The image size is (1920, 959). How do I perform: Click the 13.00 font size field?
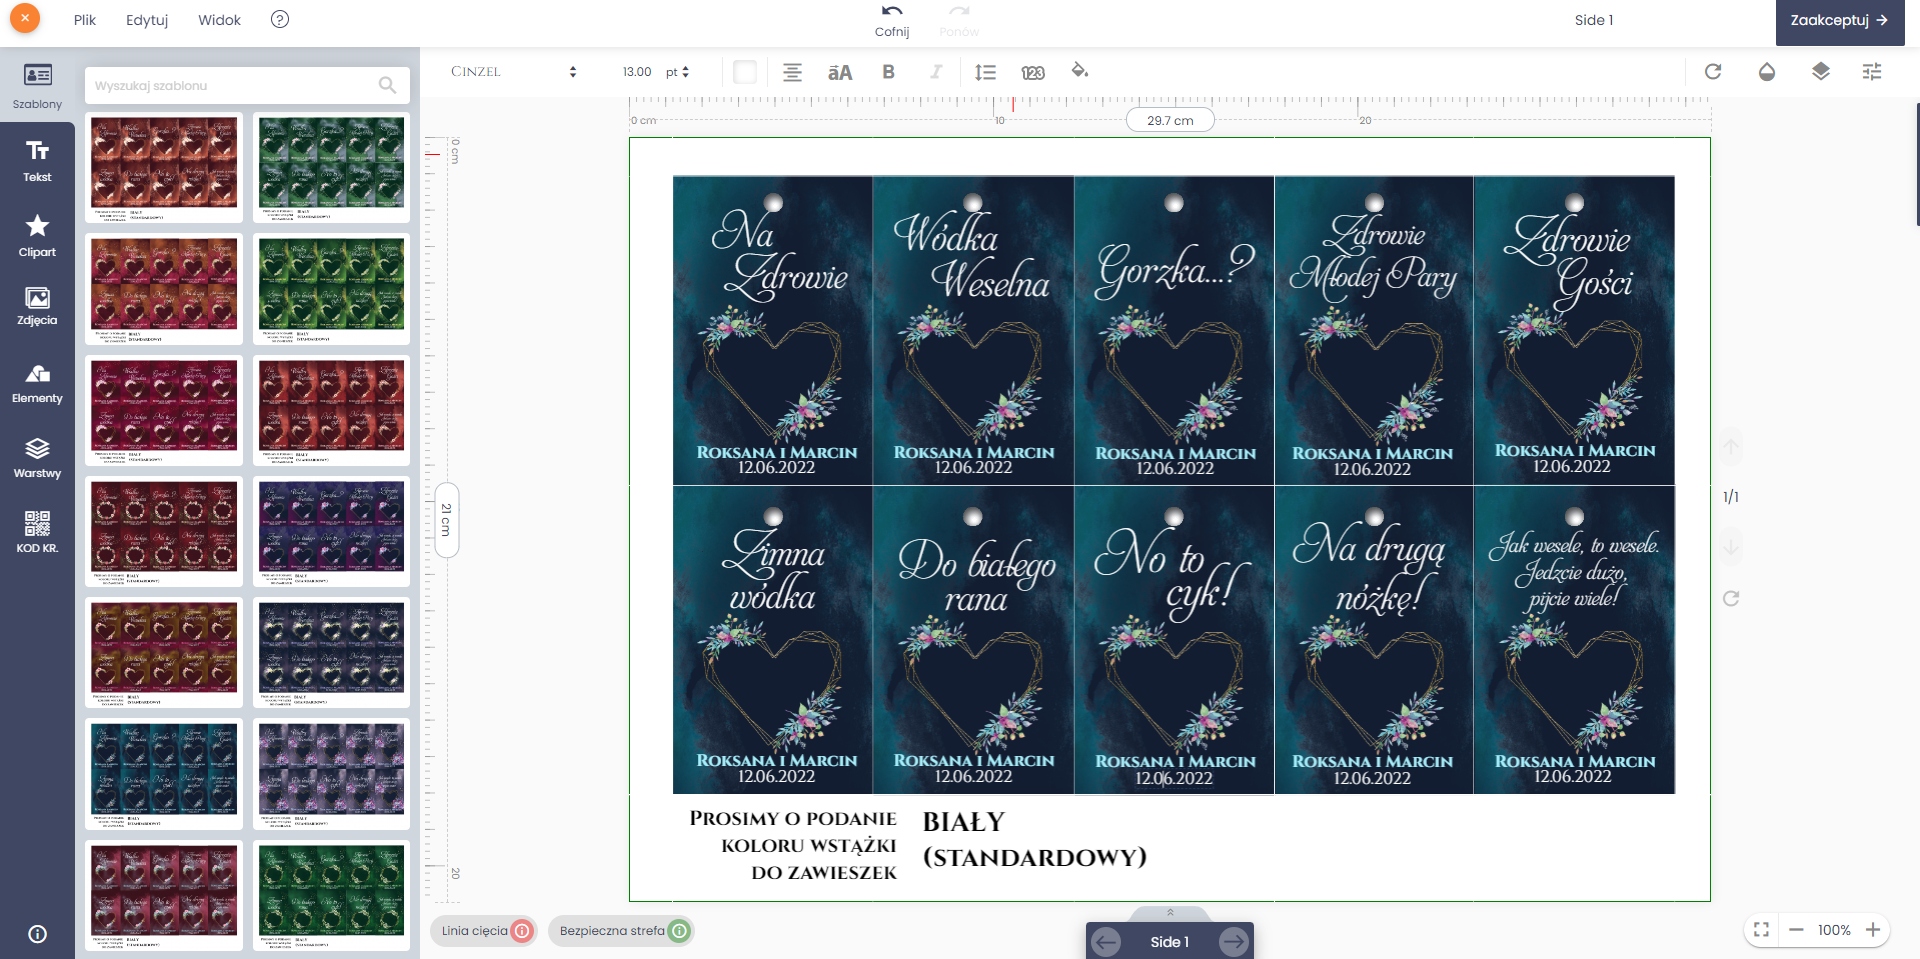pyautogui.click(x=636, y=72)
